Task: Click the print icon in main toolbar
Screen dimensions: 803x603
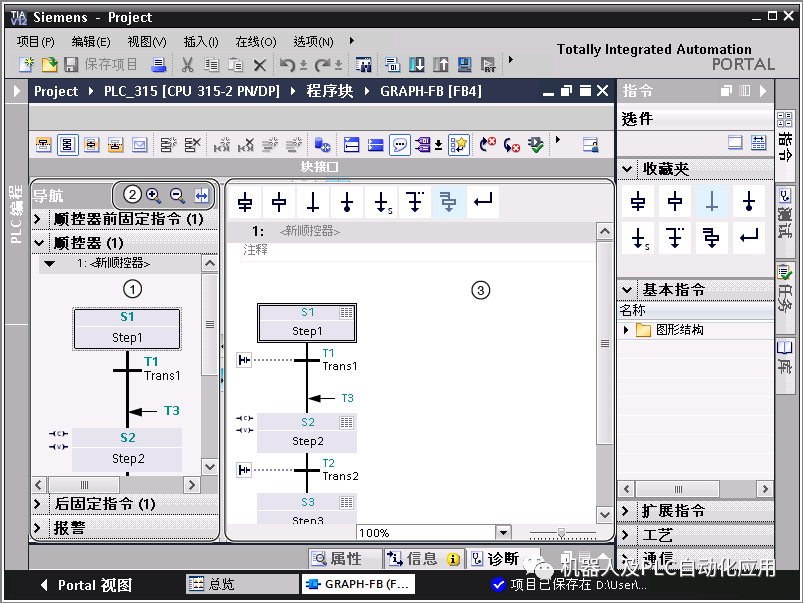Action: click(x=158, y=64)
